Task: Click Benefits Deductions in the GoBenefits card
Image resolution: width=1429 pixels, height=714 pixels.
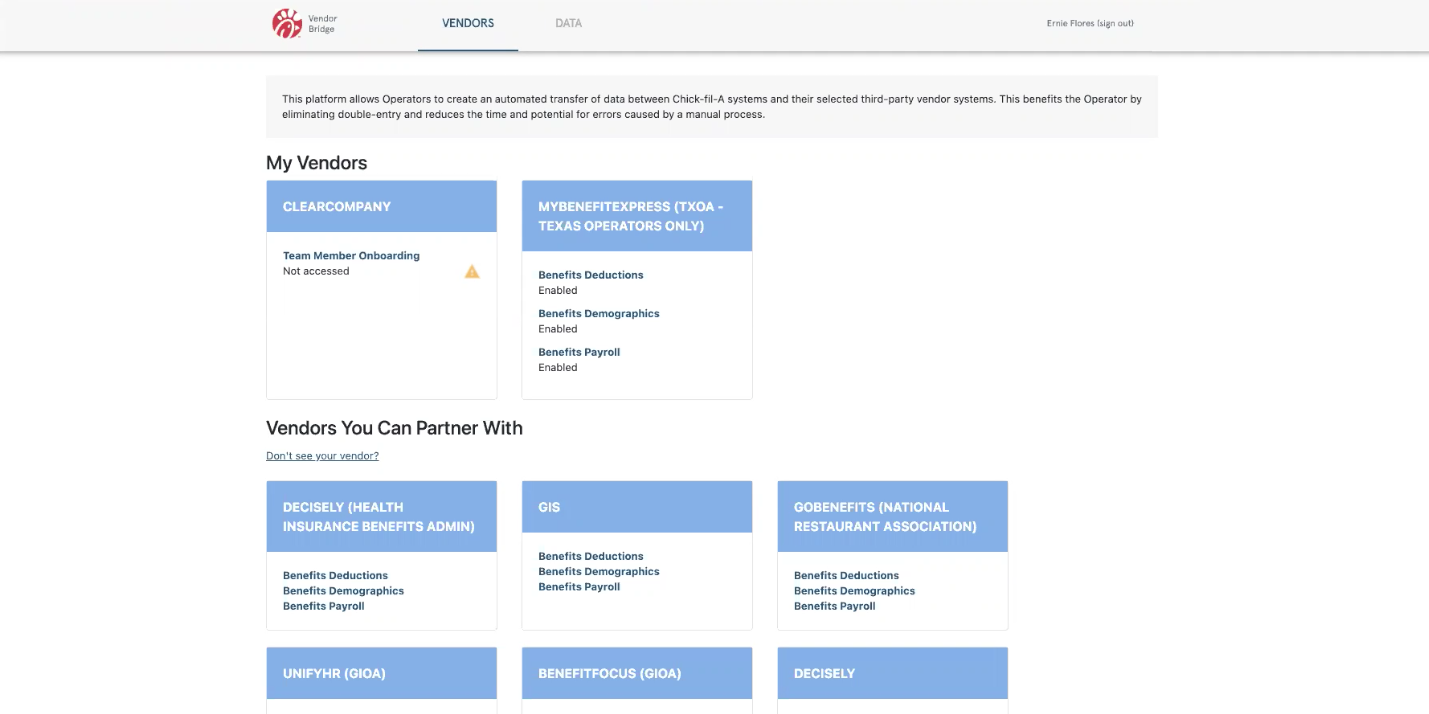Action: [x=846, y=576]
